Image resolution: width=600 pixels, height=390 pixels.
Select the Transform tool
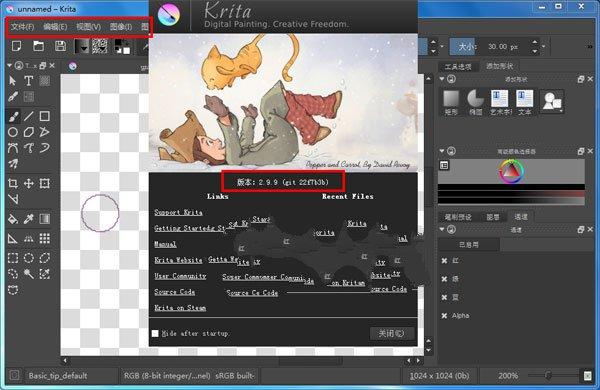coord(45,183)
